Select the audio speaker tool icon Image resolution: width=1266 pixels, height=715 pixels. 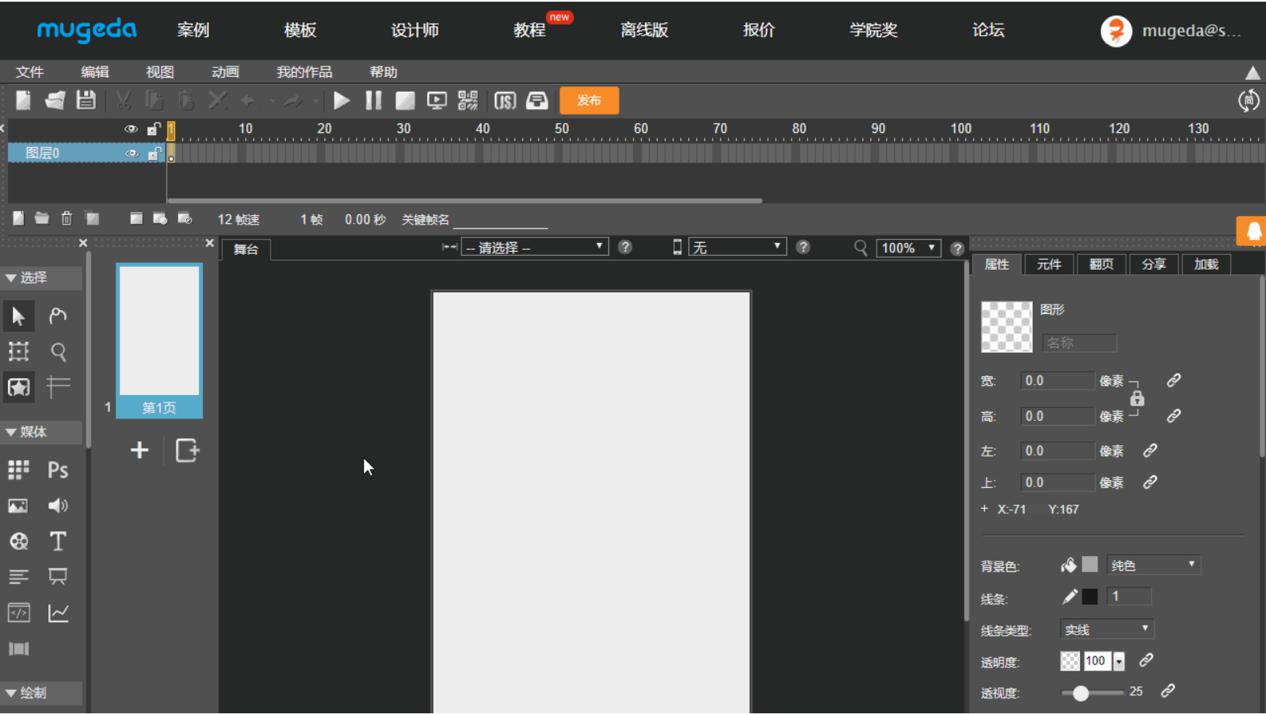tap(58, 506)
